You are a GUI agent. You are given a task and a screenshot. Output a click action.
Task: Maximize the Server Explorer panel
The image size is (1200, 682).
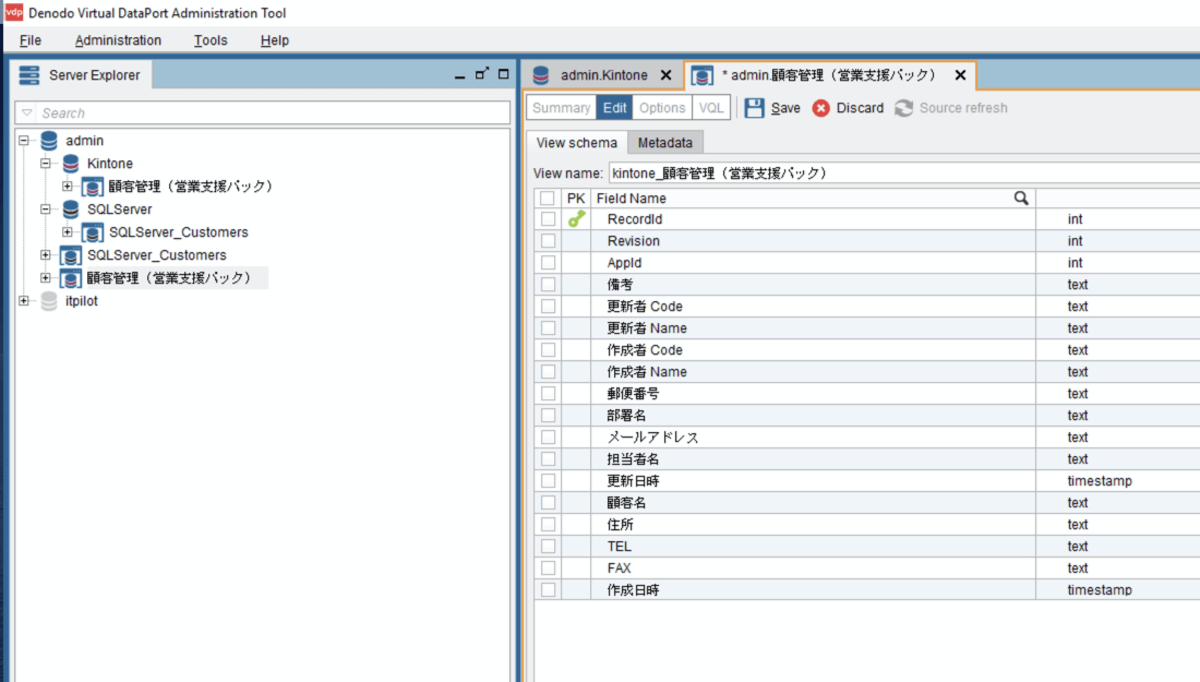(x=504, y=74)
